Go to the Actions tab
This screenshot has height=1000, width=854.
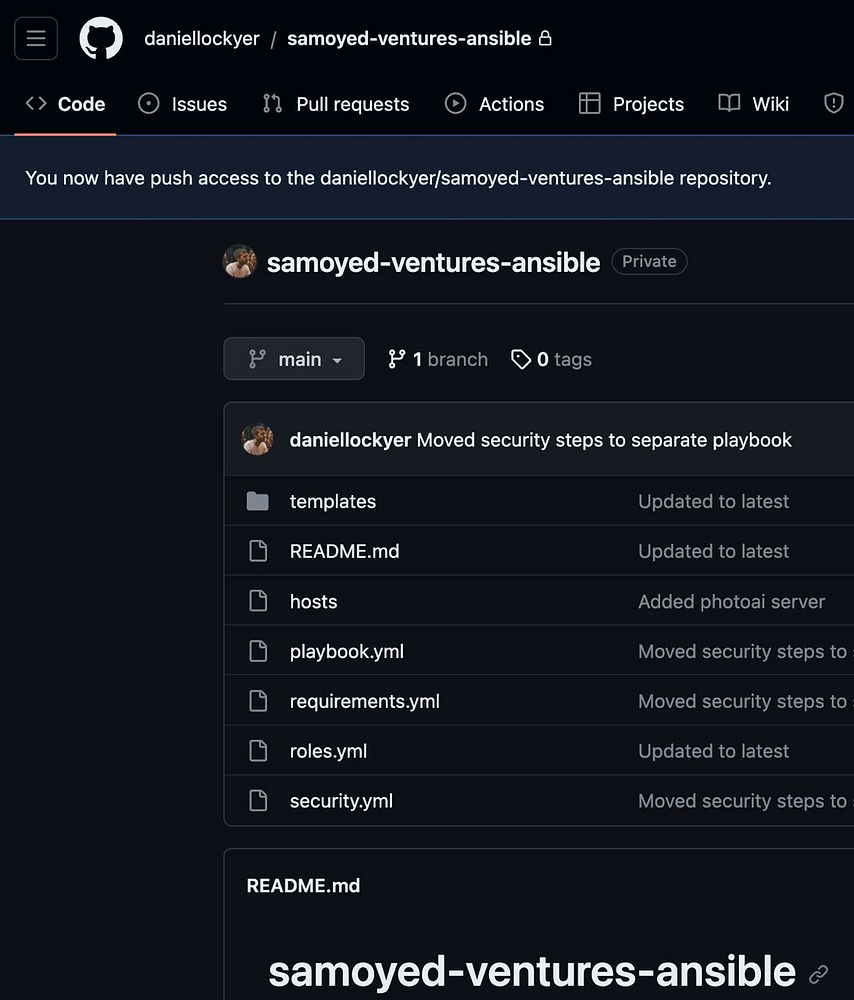point(494,104)
